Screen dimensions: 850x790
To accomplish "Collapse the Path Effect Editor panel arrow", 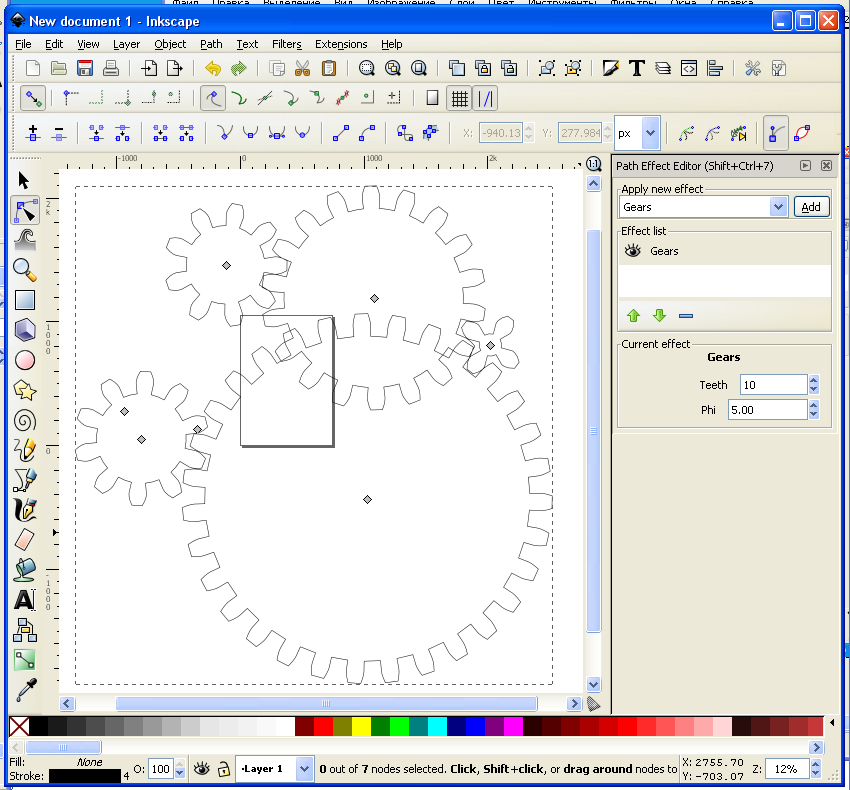I will (x=805, y=165).
